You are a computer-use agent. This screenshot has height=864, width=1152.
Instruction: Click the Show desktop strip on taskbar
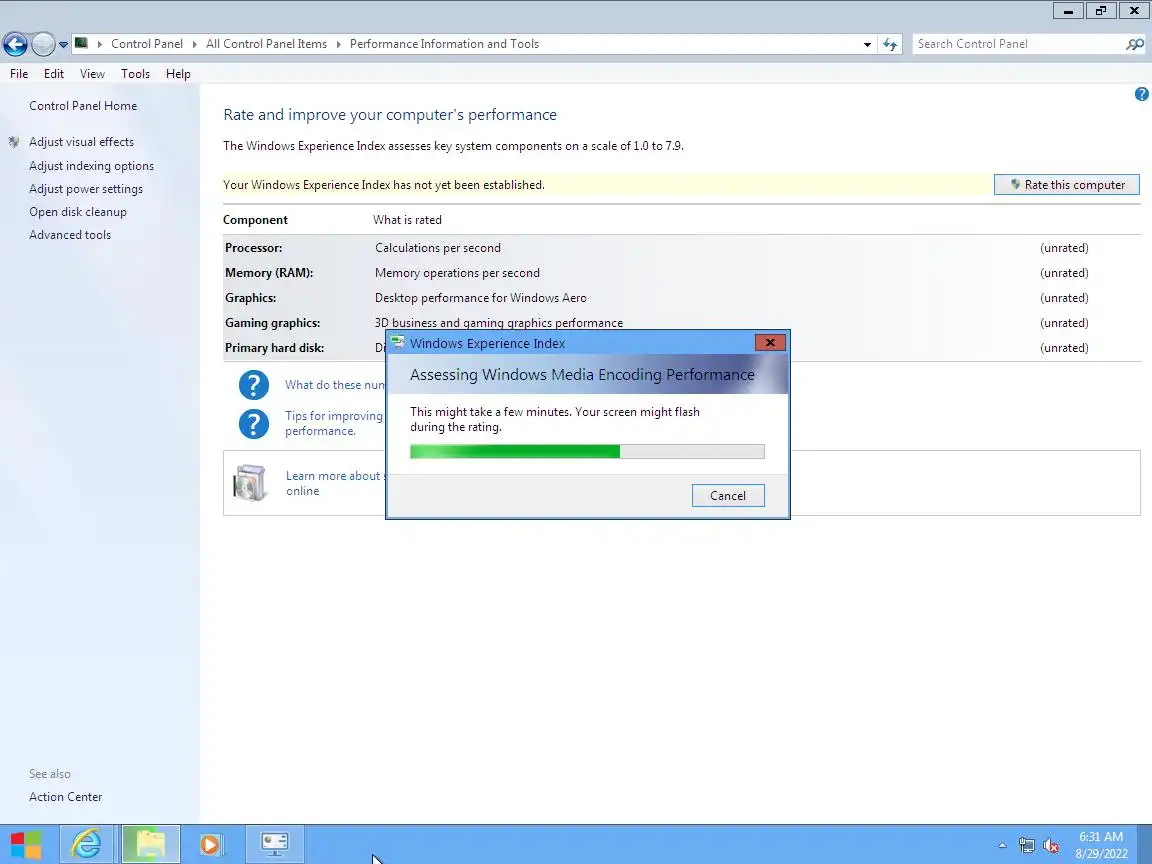pyautogui.click(x=1145, y=845)
